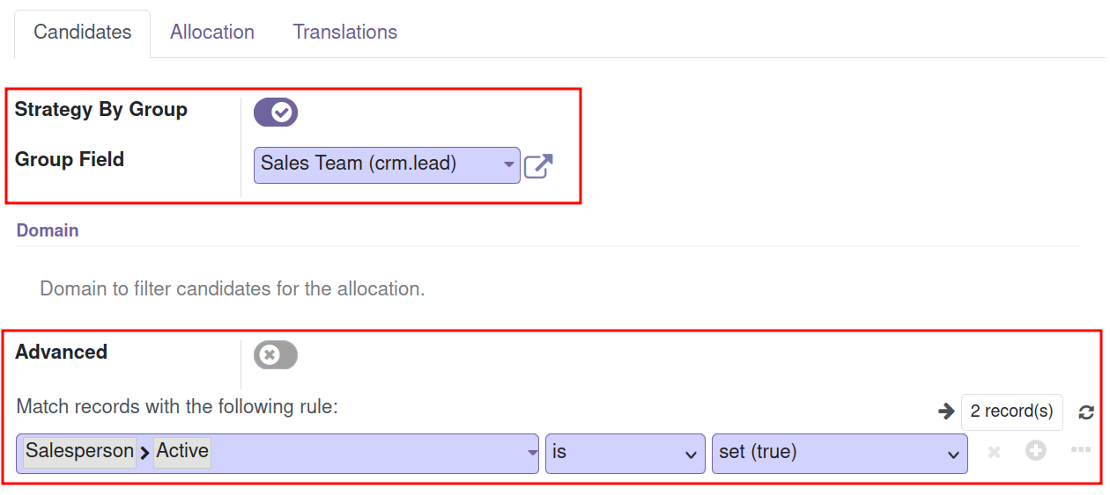The height and width of the screenshot is (495, 1110).
Task: Select the Candidates tab
Action: (83, 33)
